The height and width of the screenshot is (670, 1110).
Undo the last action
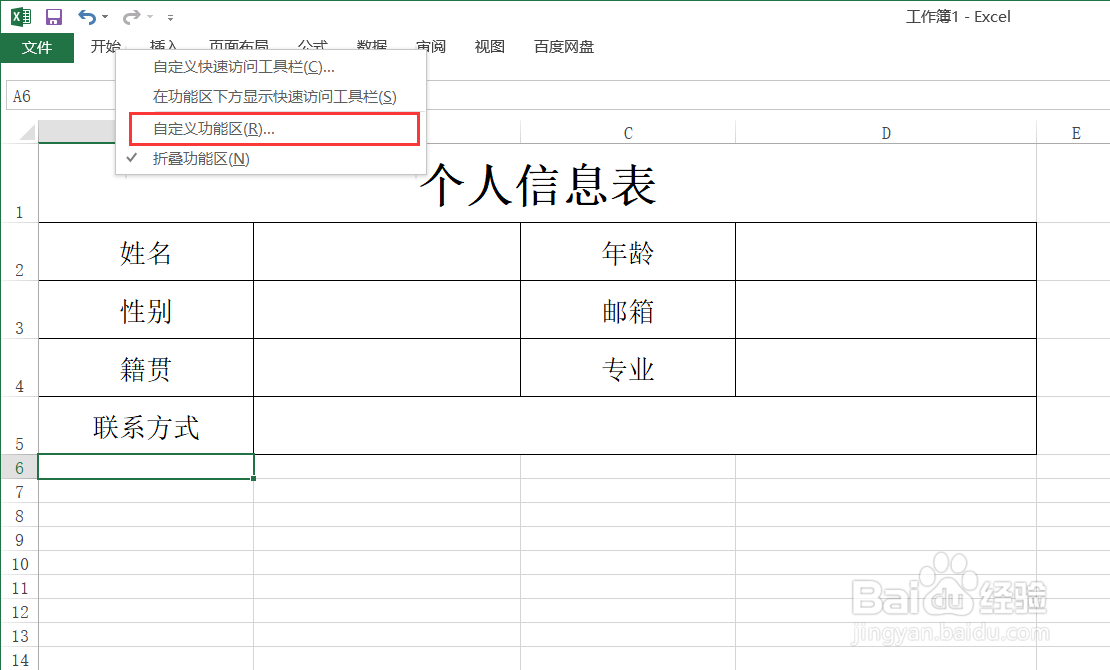pyautogui.click(x=86, y=16)
